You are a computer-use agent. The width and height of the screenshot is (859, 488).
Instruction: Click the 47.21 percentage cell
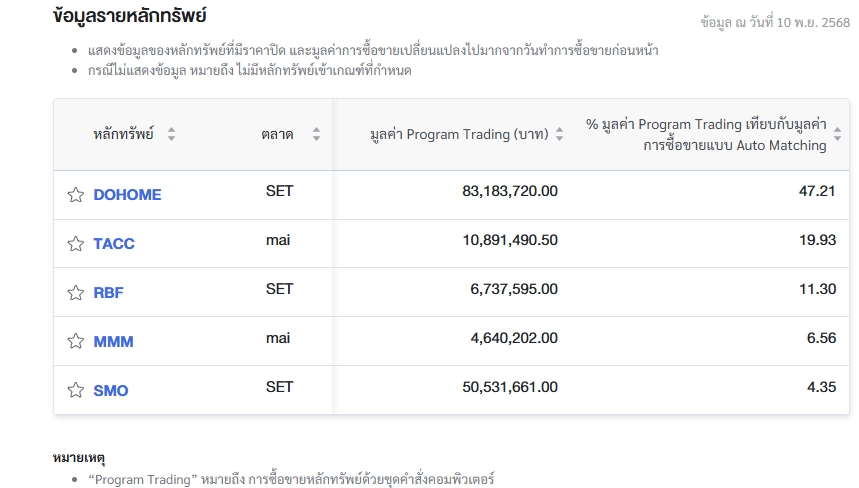[x=816, y=191]
